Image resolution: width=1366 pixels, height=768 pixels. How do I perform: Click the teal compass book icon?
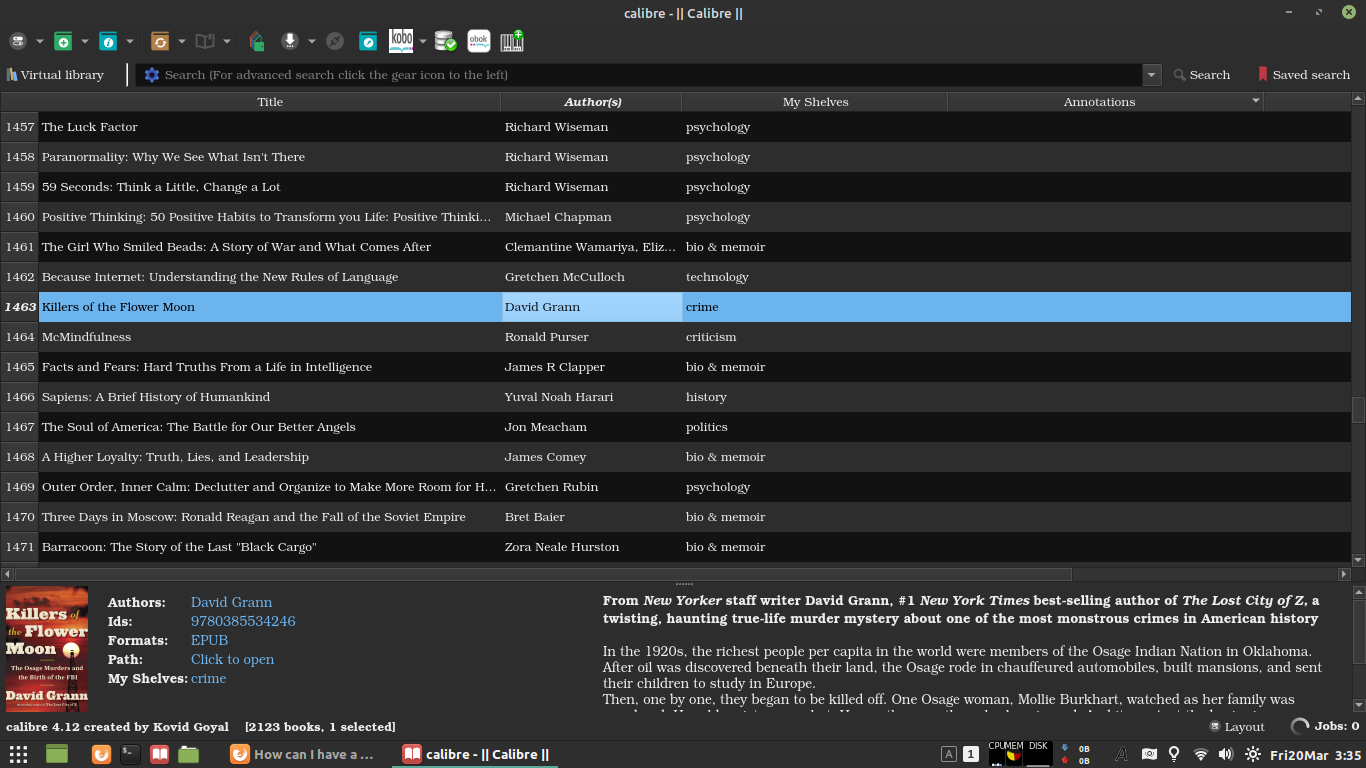[368, 41]
